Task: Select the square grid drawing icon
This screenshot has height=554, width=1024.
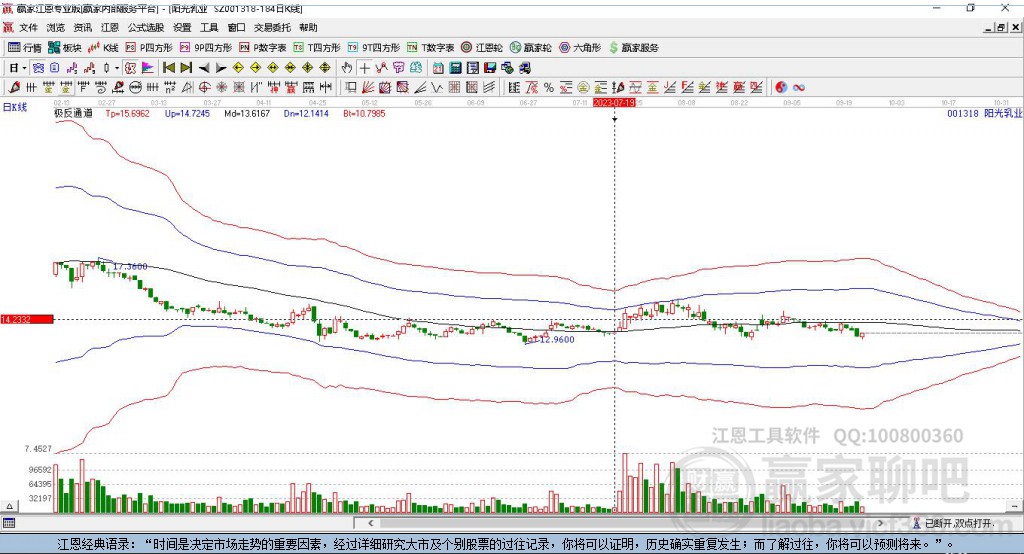Action: pyautogui.click(x=455, y=87)
